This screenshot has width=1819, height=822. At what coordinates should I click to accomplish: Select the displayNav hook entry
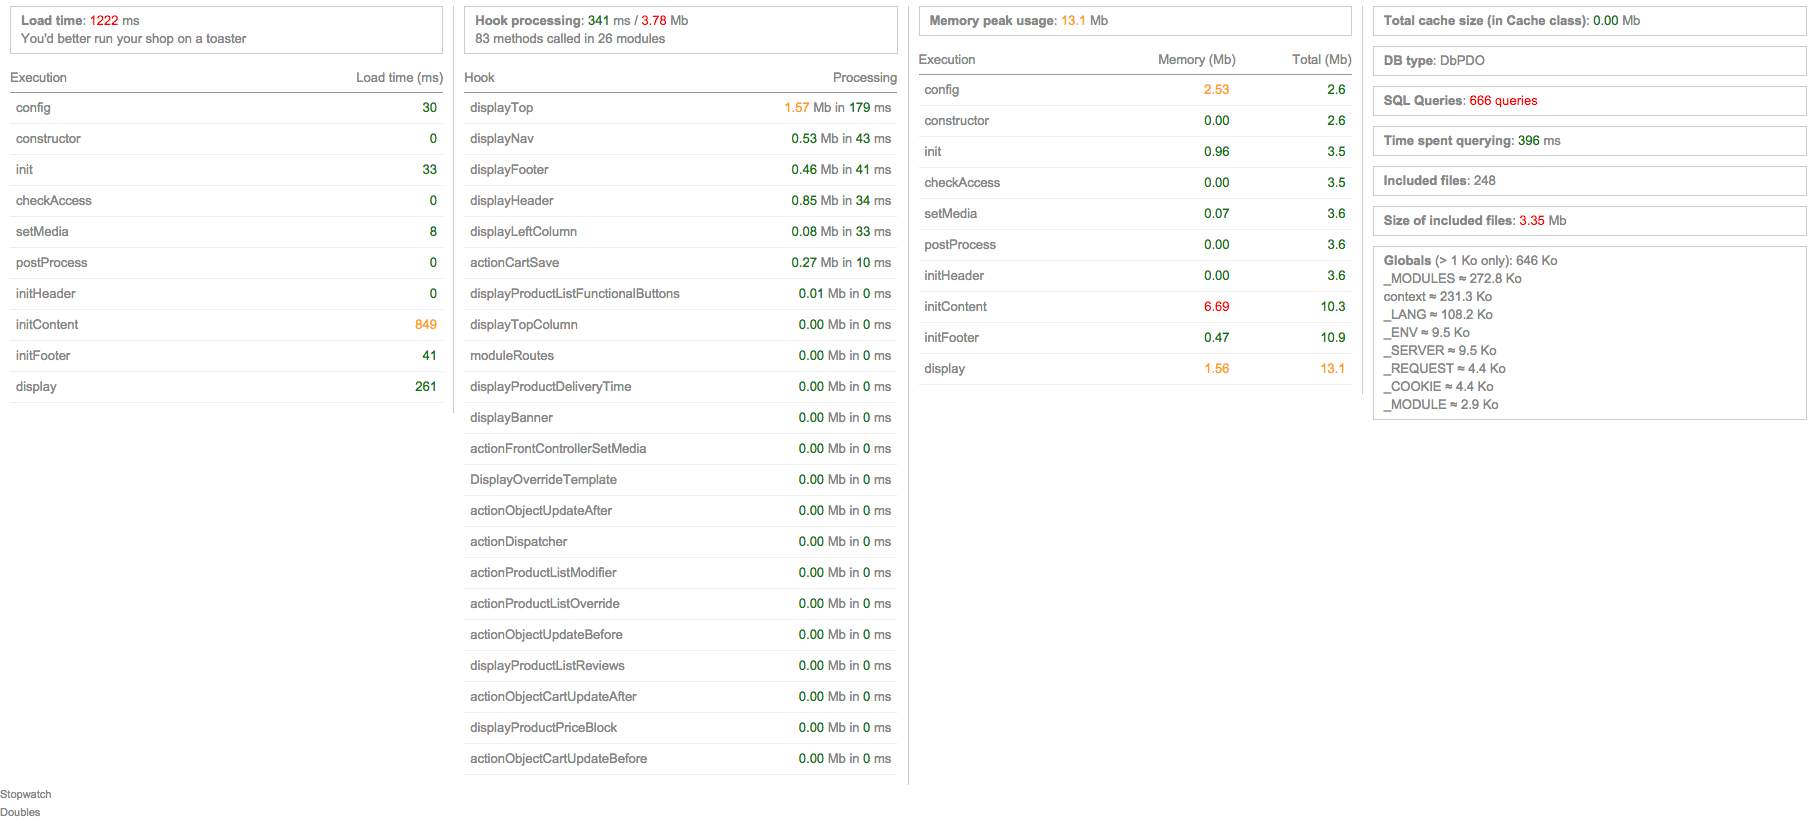pyautogui.click(x=680, y=138)
